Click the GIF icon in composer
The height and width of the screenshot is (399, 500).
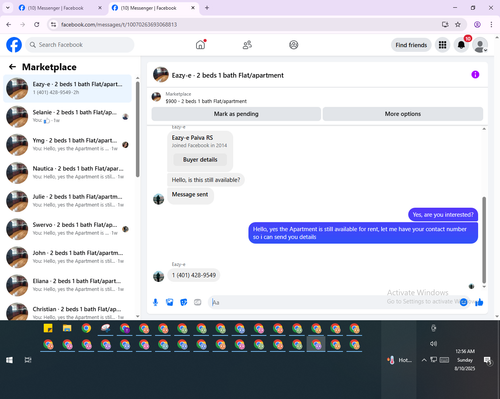pos(198,302)
